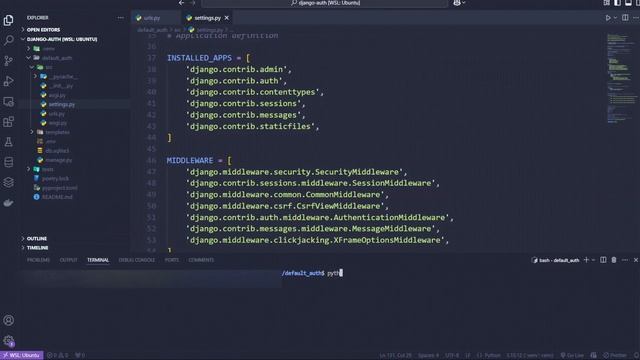Collapse the src folder
Image resolution: width=640 pixels, height=360 pixels.
point(48,67)
